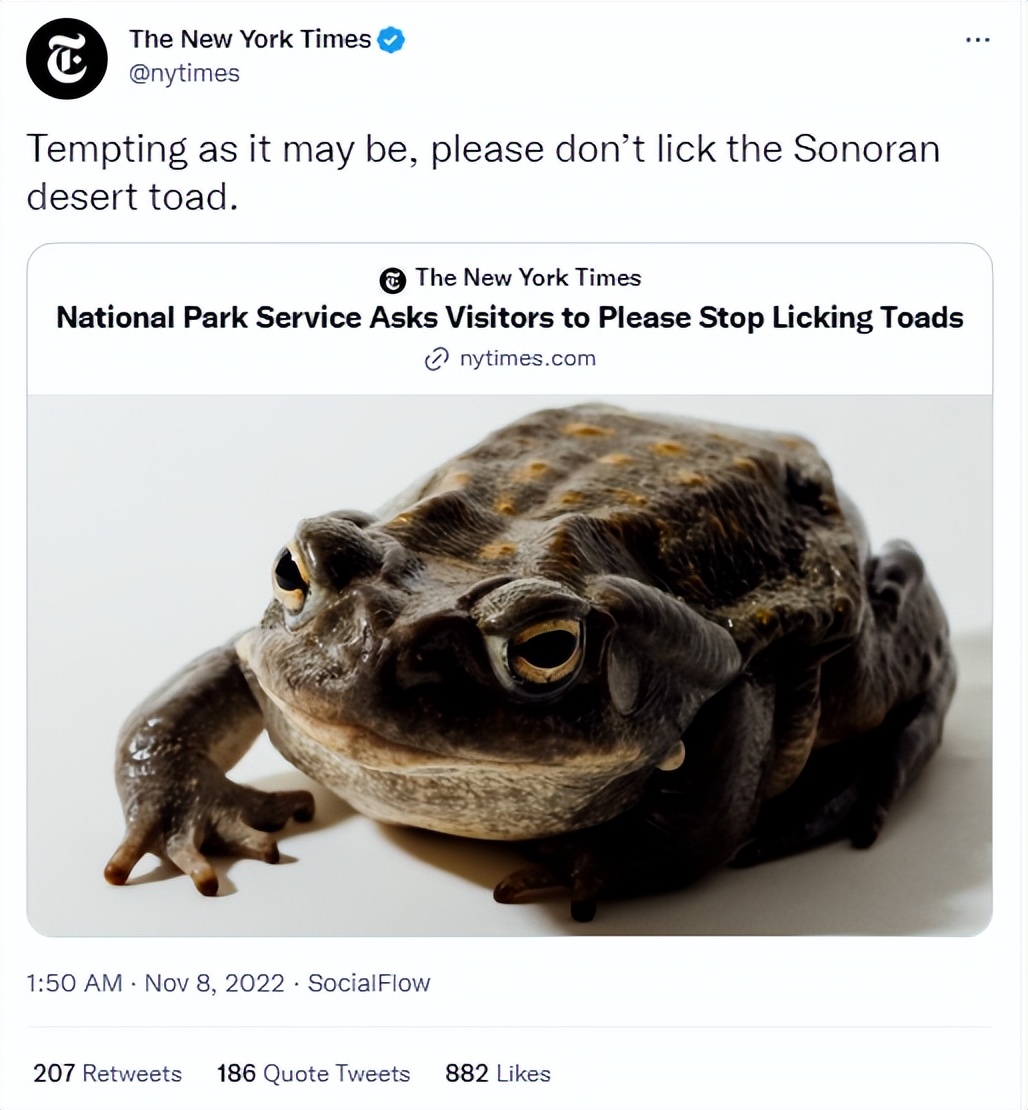Click the small NYT logo in link card

tap(394, 280)
